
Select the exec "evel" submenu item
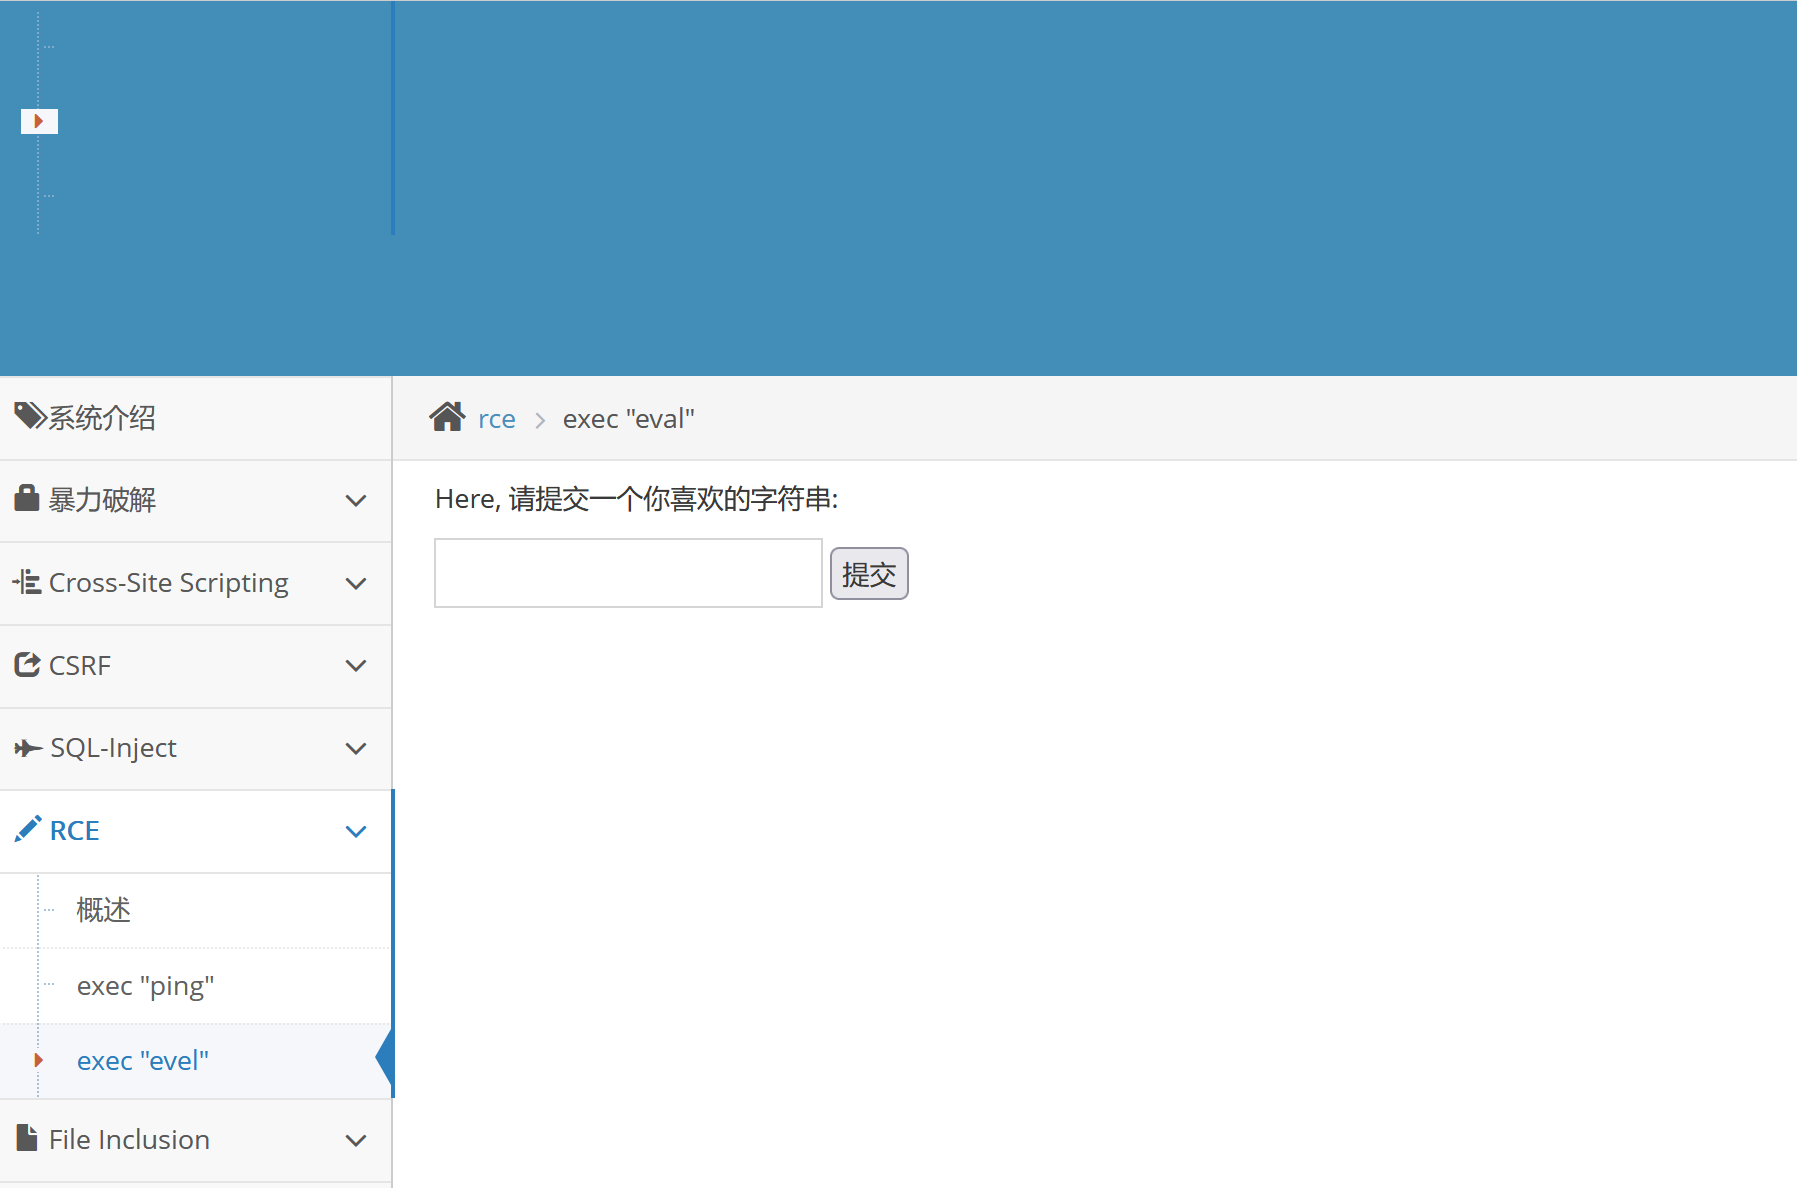click(143, 1061)
